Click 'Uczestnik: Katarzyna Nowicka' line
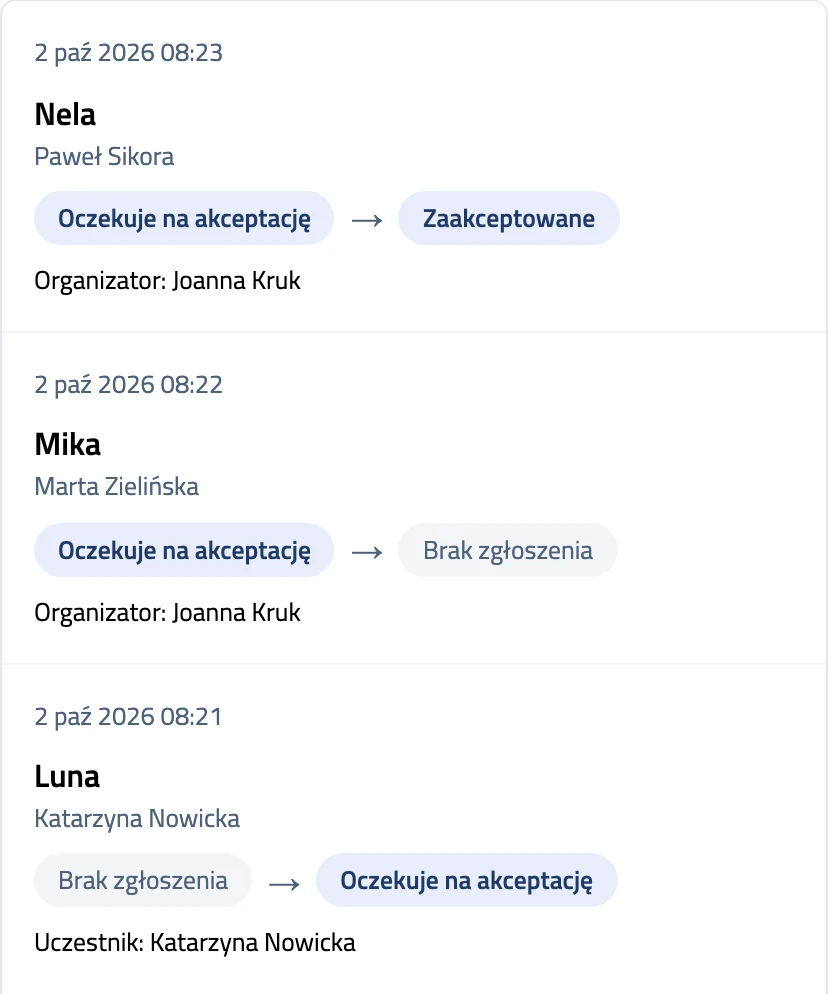This screenshot has width=828, height=994. 195,943
